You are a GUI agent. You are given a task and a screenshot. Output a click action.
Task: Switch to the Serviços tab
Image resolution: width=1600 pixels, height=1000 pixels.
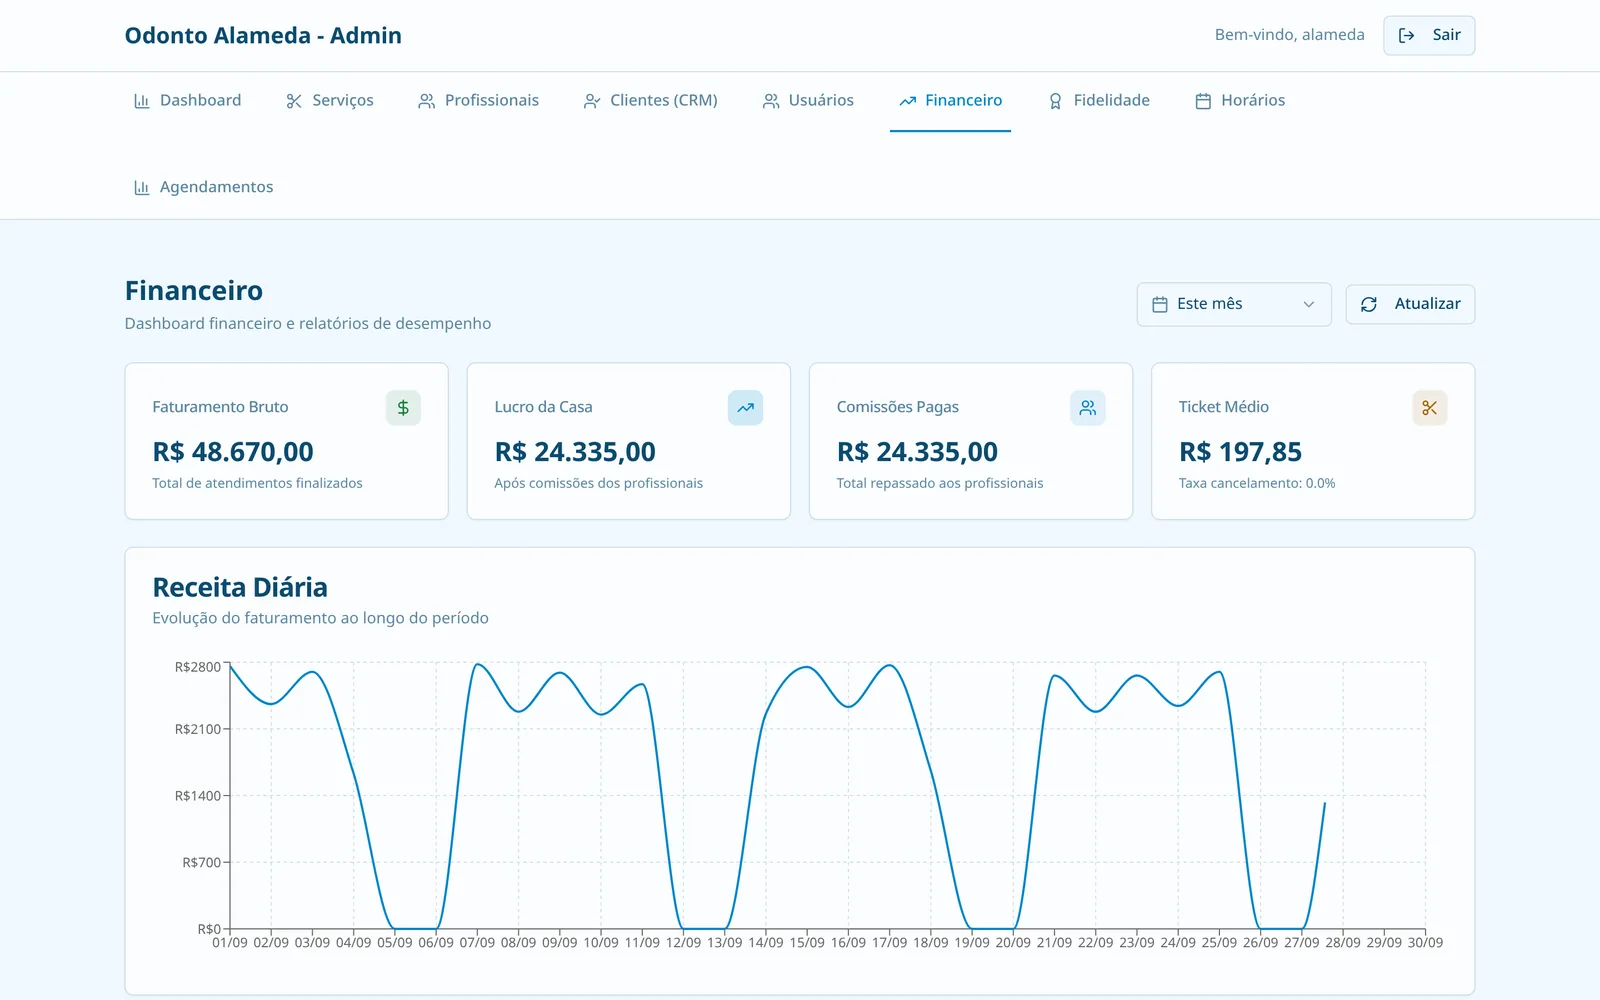329,100
